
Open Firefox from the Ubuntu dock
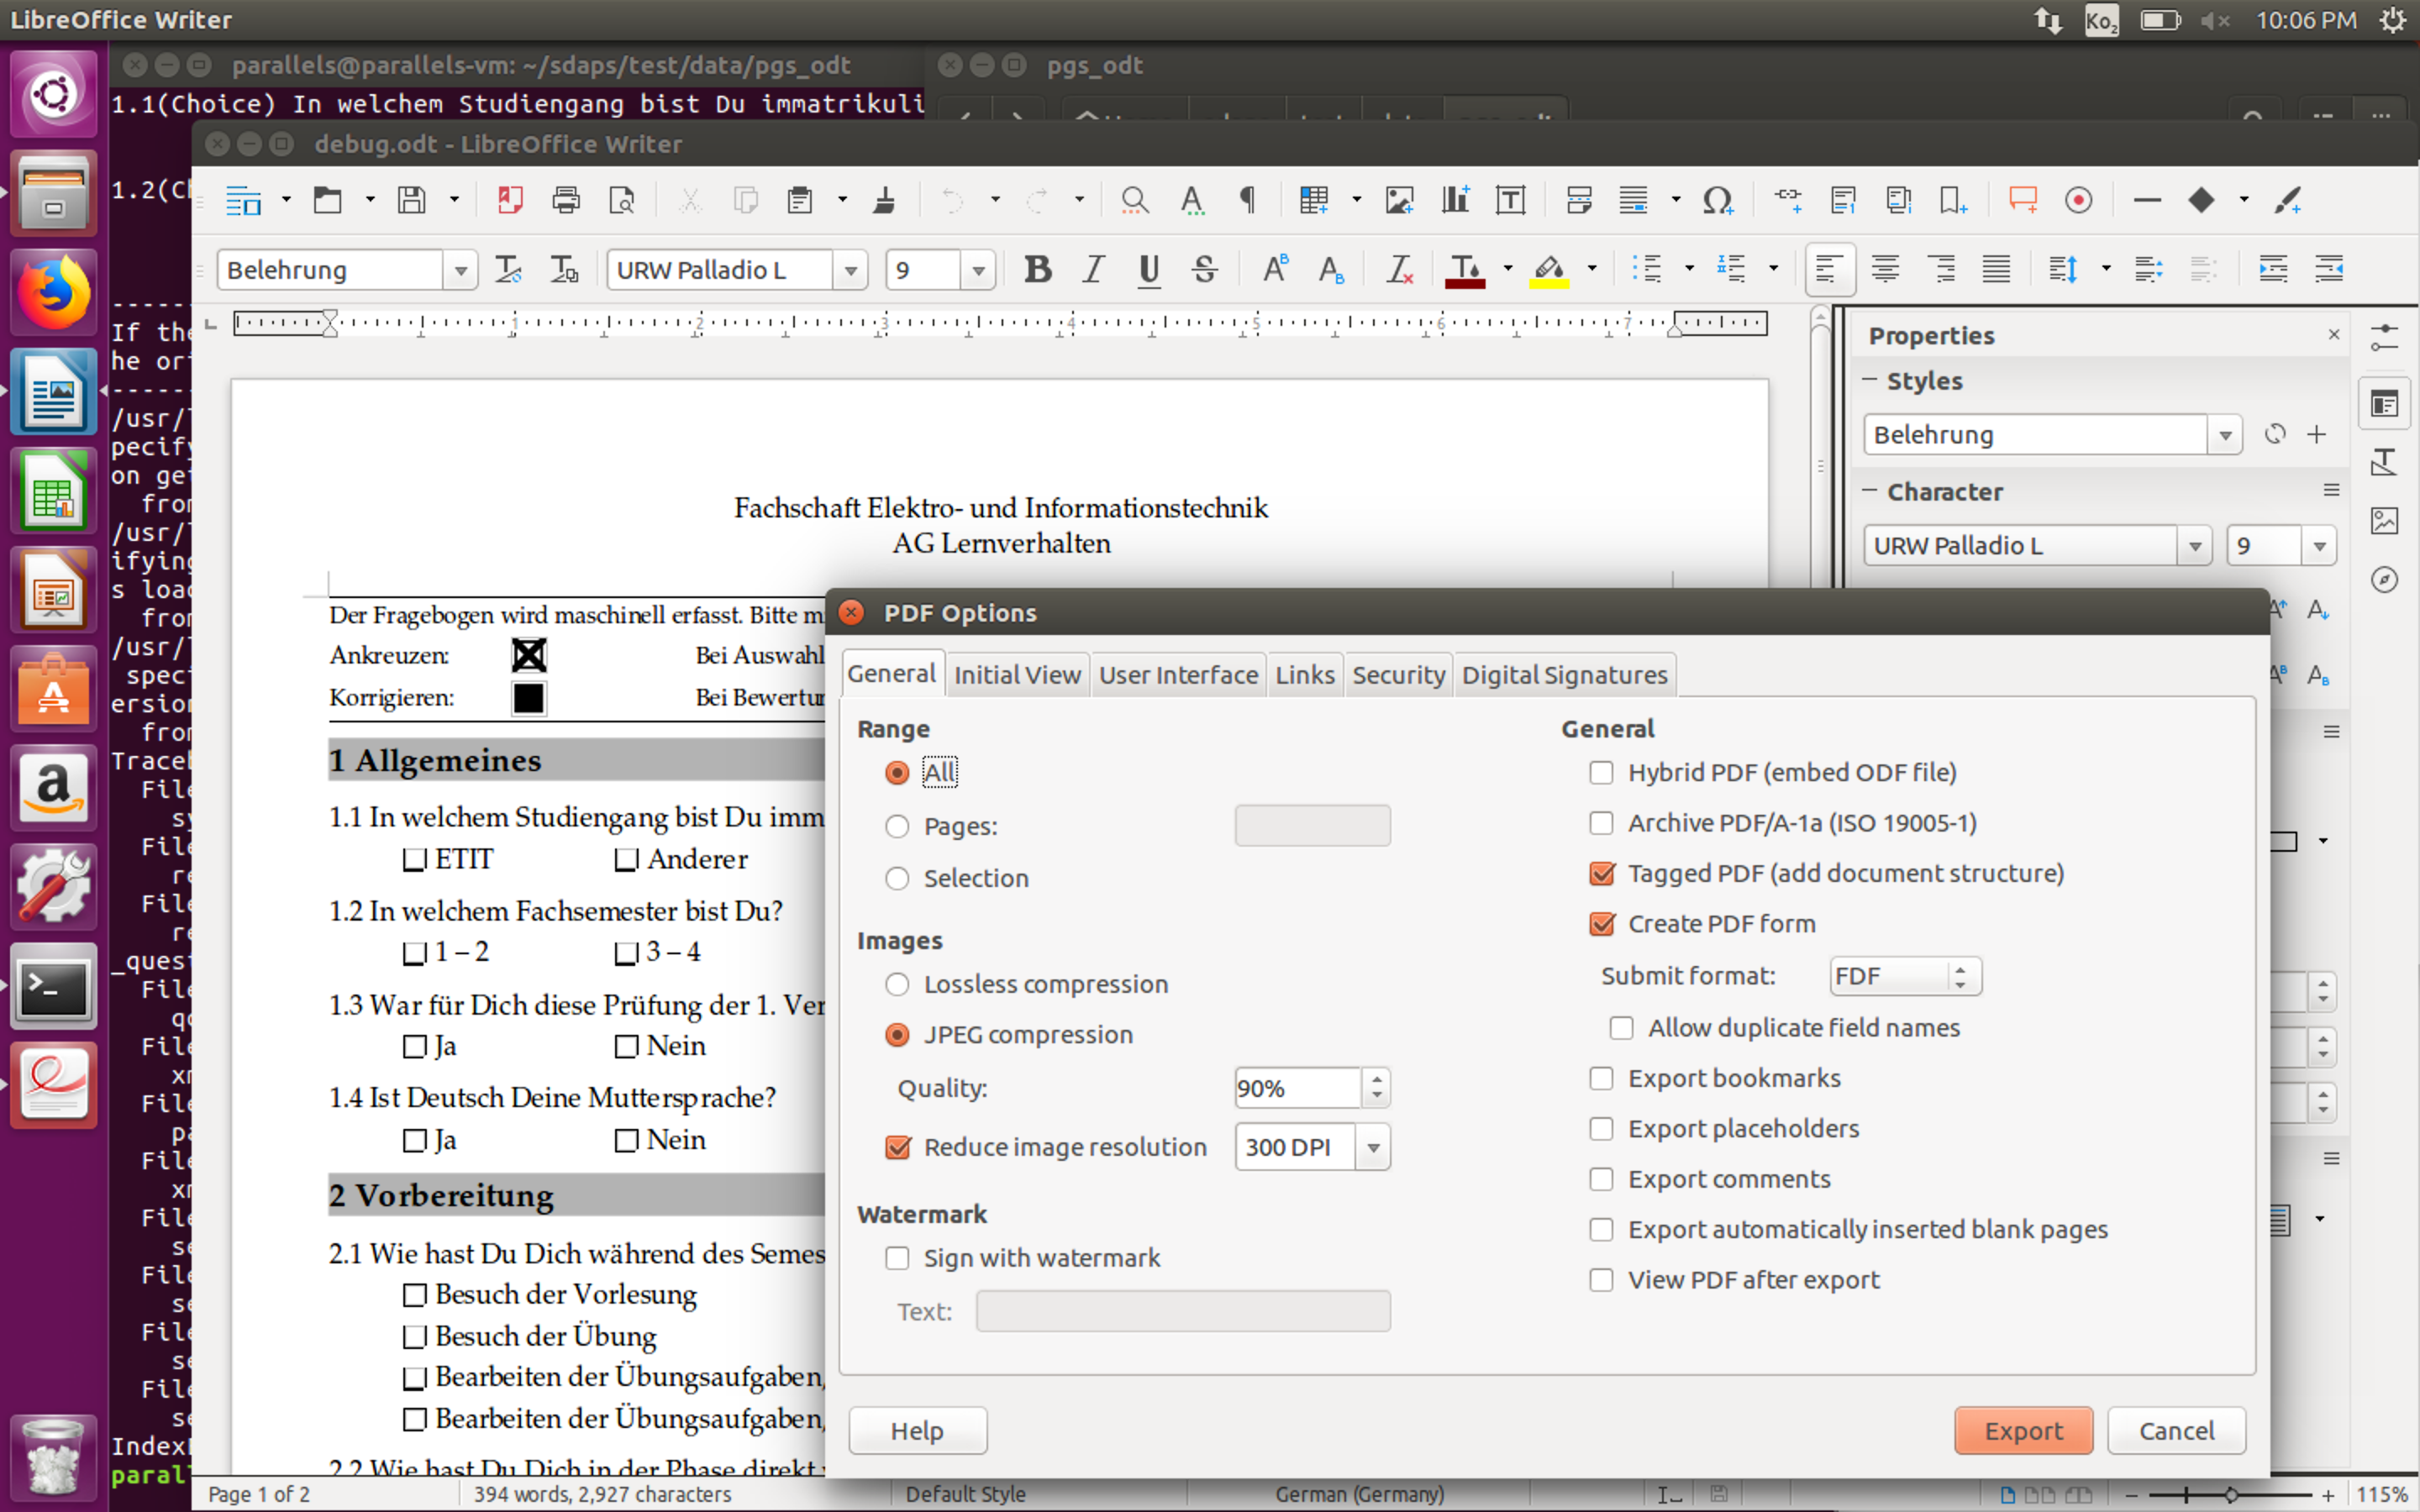point(53,292)
